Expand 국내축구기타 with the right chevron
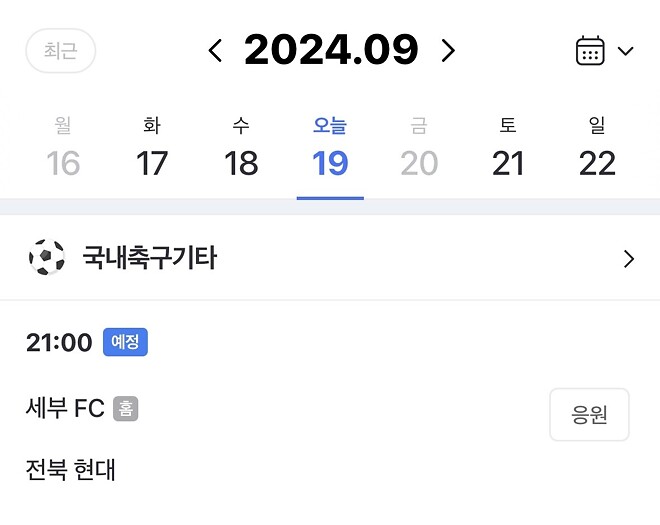Viewport: 660px width, 525px height. click(629, 259)
